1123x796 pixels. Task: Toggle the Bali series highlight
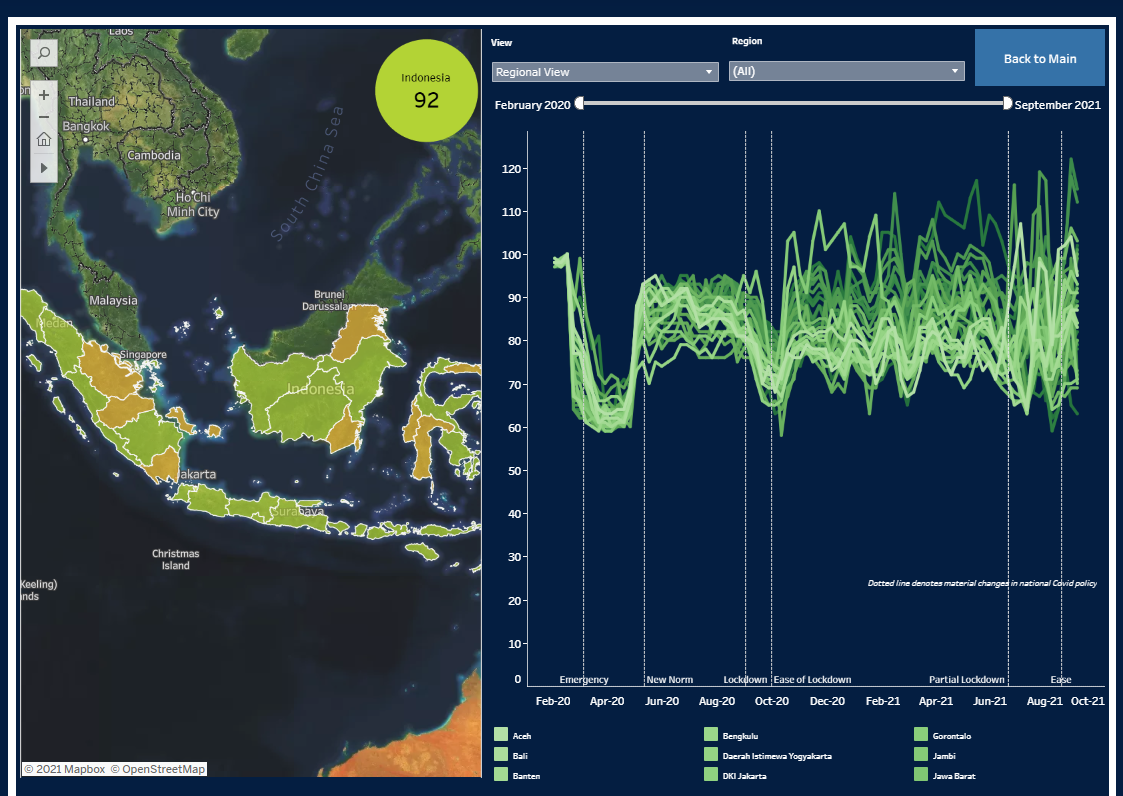coord(500,755)
